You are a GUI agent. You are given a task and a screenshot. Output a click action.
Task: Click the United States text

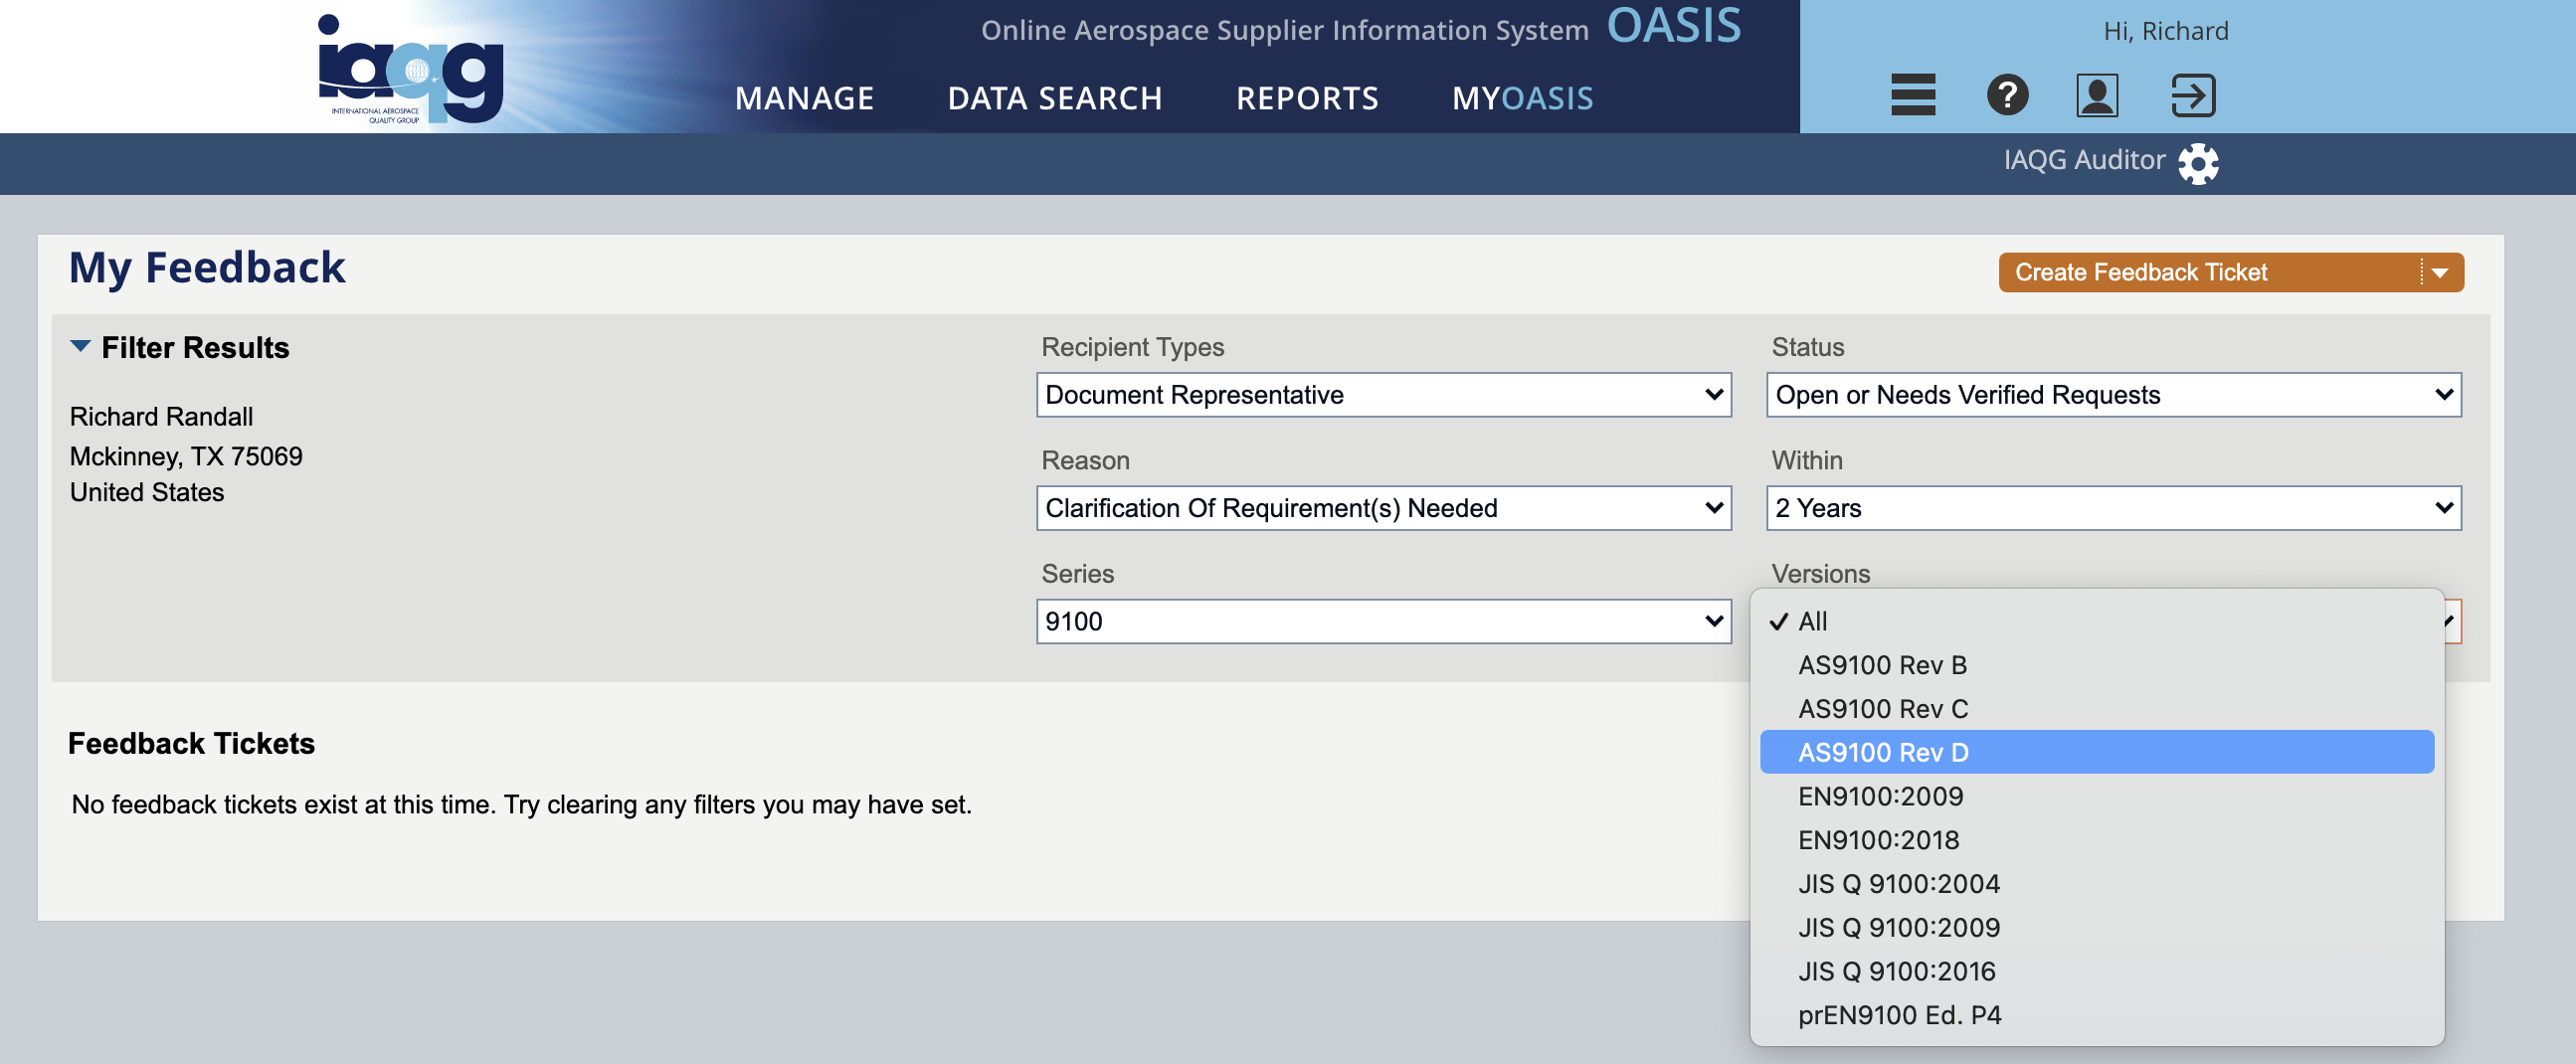click(x=147, y=492)
